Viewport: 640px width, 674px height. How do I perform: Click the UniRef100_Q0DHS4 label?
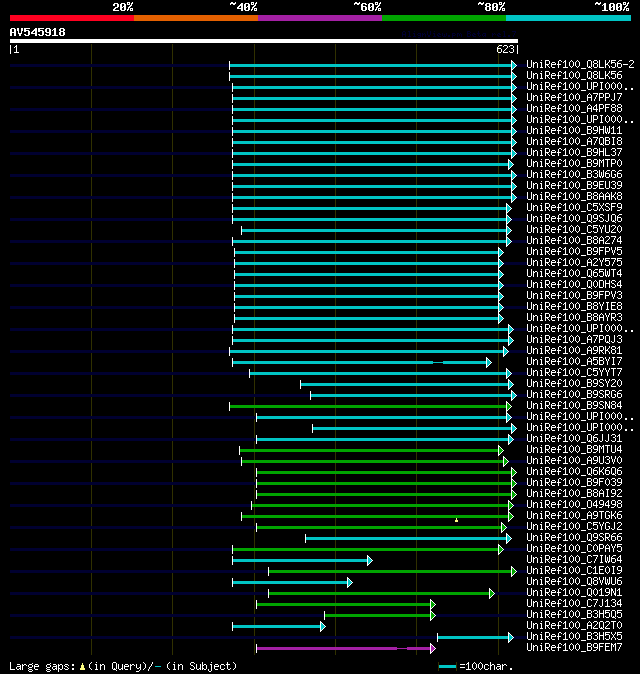tap(574, 285)
